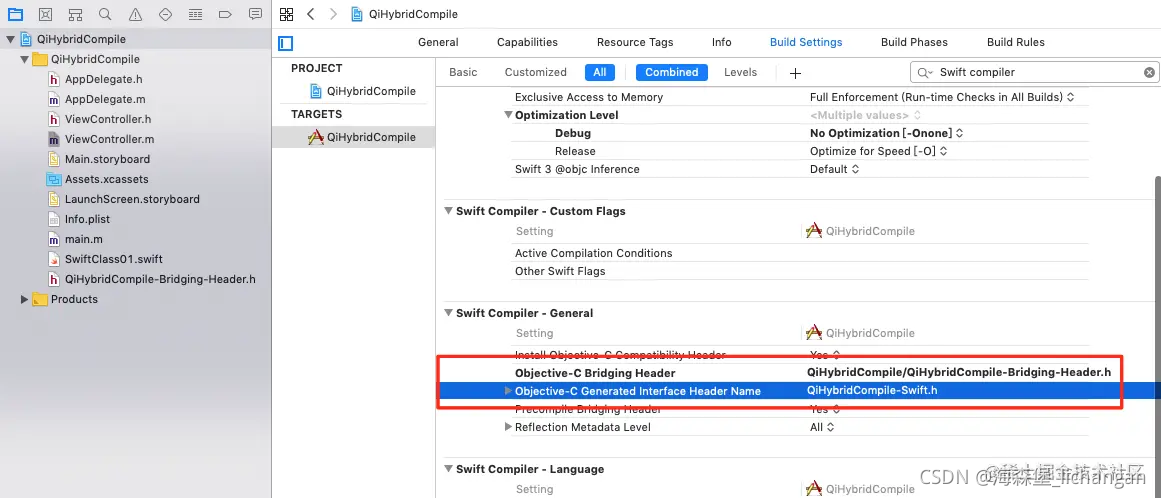Open Install Objective-C Compatibility Header Yes dropdown

[x=825, y=355]
